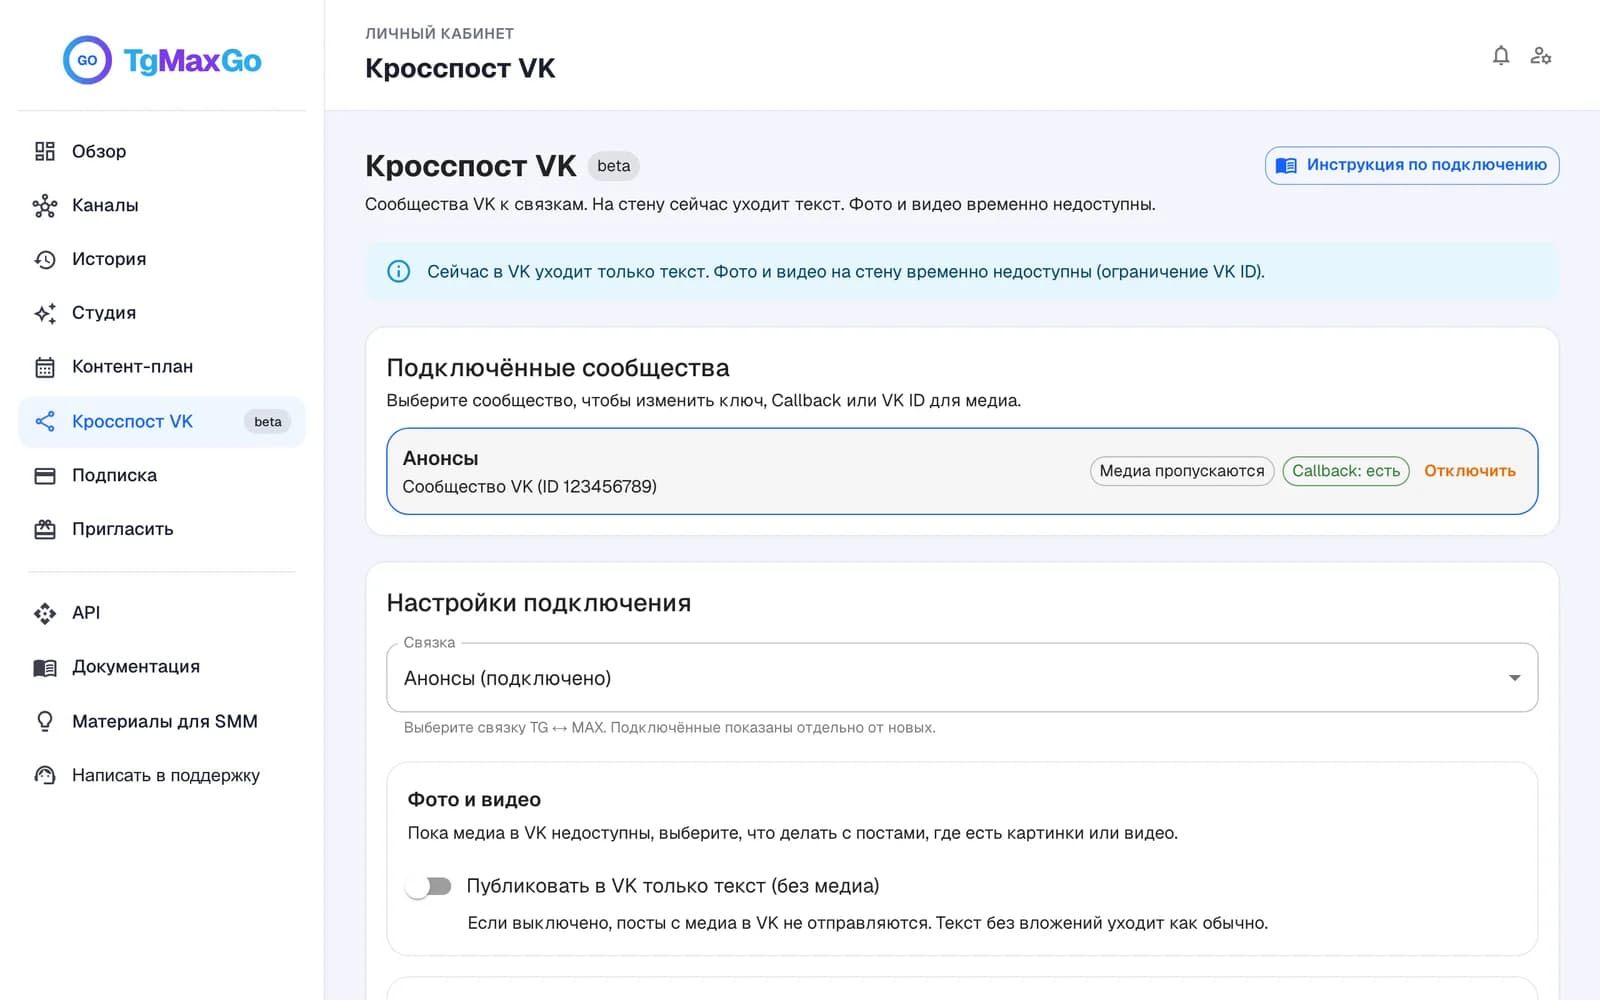This screenshot has height=1000, width=1600.
Task: Click ЛИЧНЫЙ КАБИНЕТ header label
Action: point(440,33)
